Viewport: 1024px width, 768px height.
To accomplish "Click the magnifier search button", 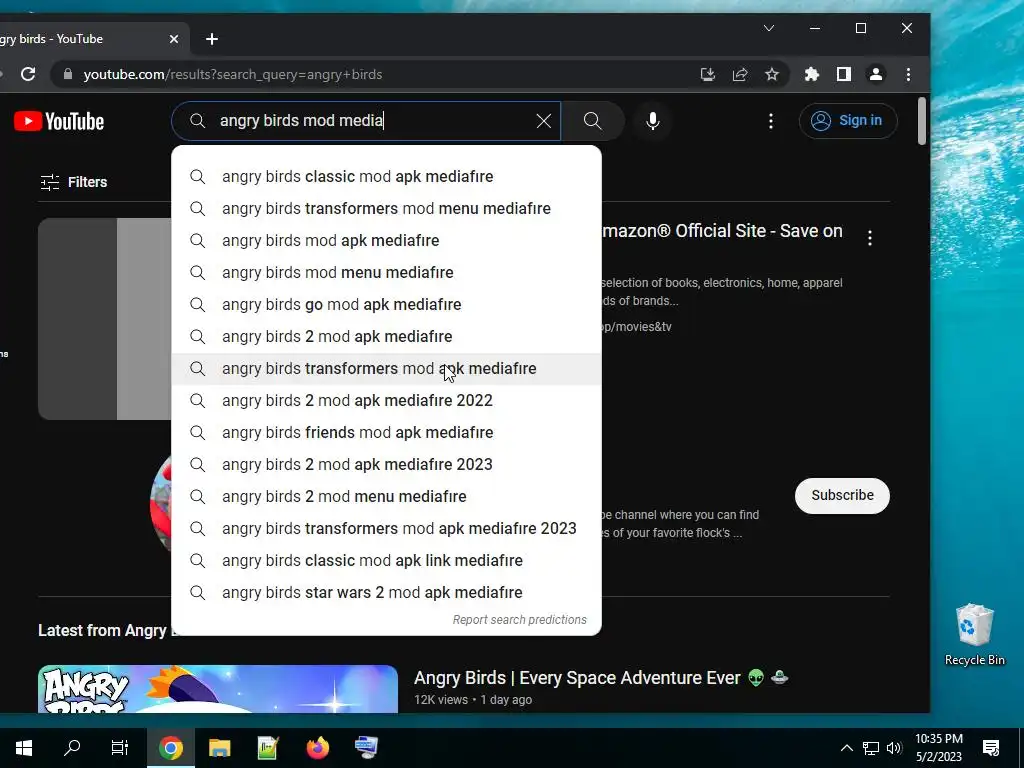I will tap(592, 121).
